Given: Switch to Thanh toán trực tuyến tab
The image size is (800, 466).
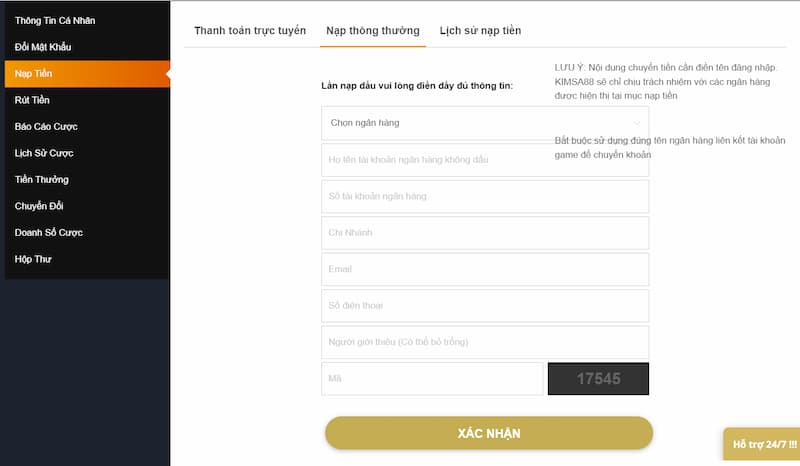Looking at the screenshot, I should point(250,31).
